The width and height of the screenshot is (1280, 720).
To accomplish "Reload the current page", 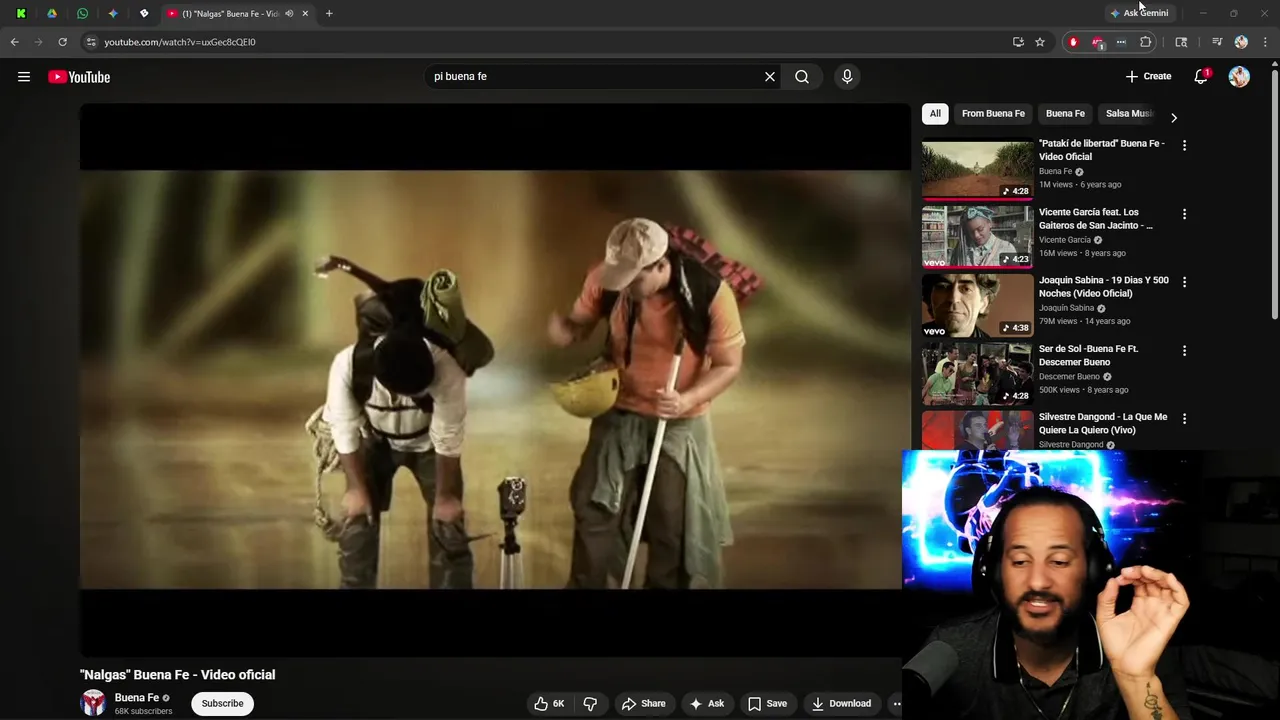I will click(62, 42).
